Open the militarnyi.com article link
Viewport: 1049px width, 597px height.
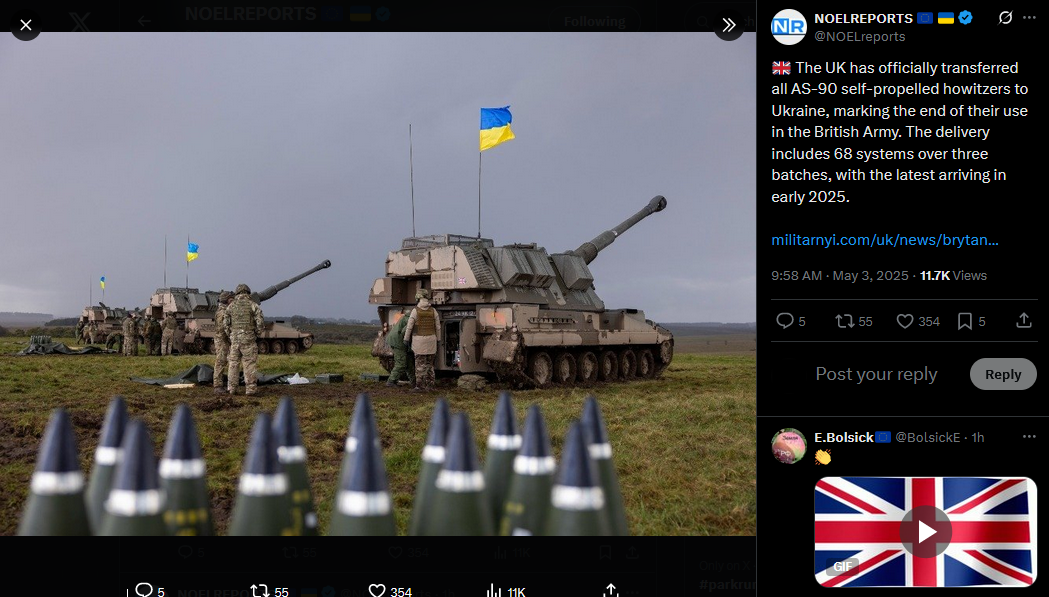(884, 240)
